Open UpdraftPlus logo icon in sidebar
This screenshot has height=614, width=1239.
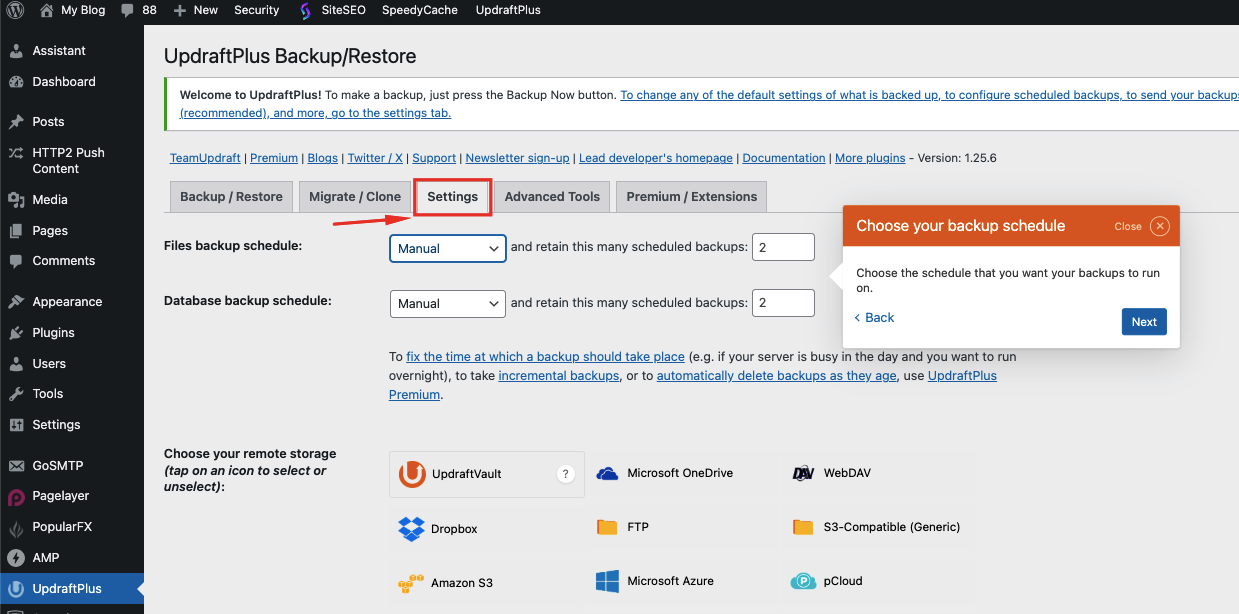16,589
